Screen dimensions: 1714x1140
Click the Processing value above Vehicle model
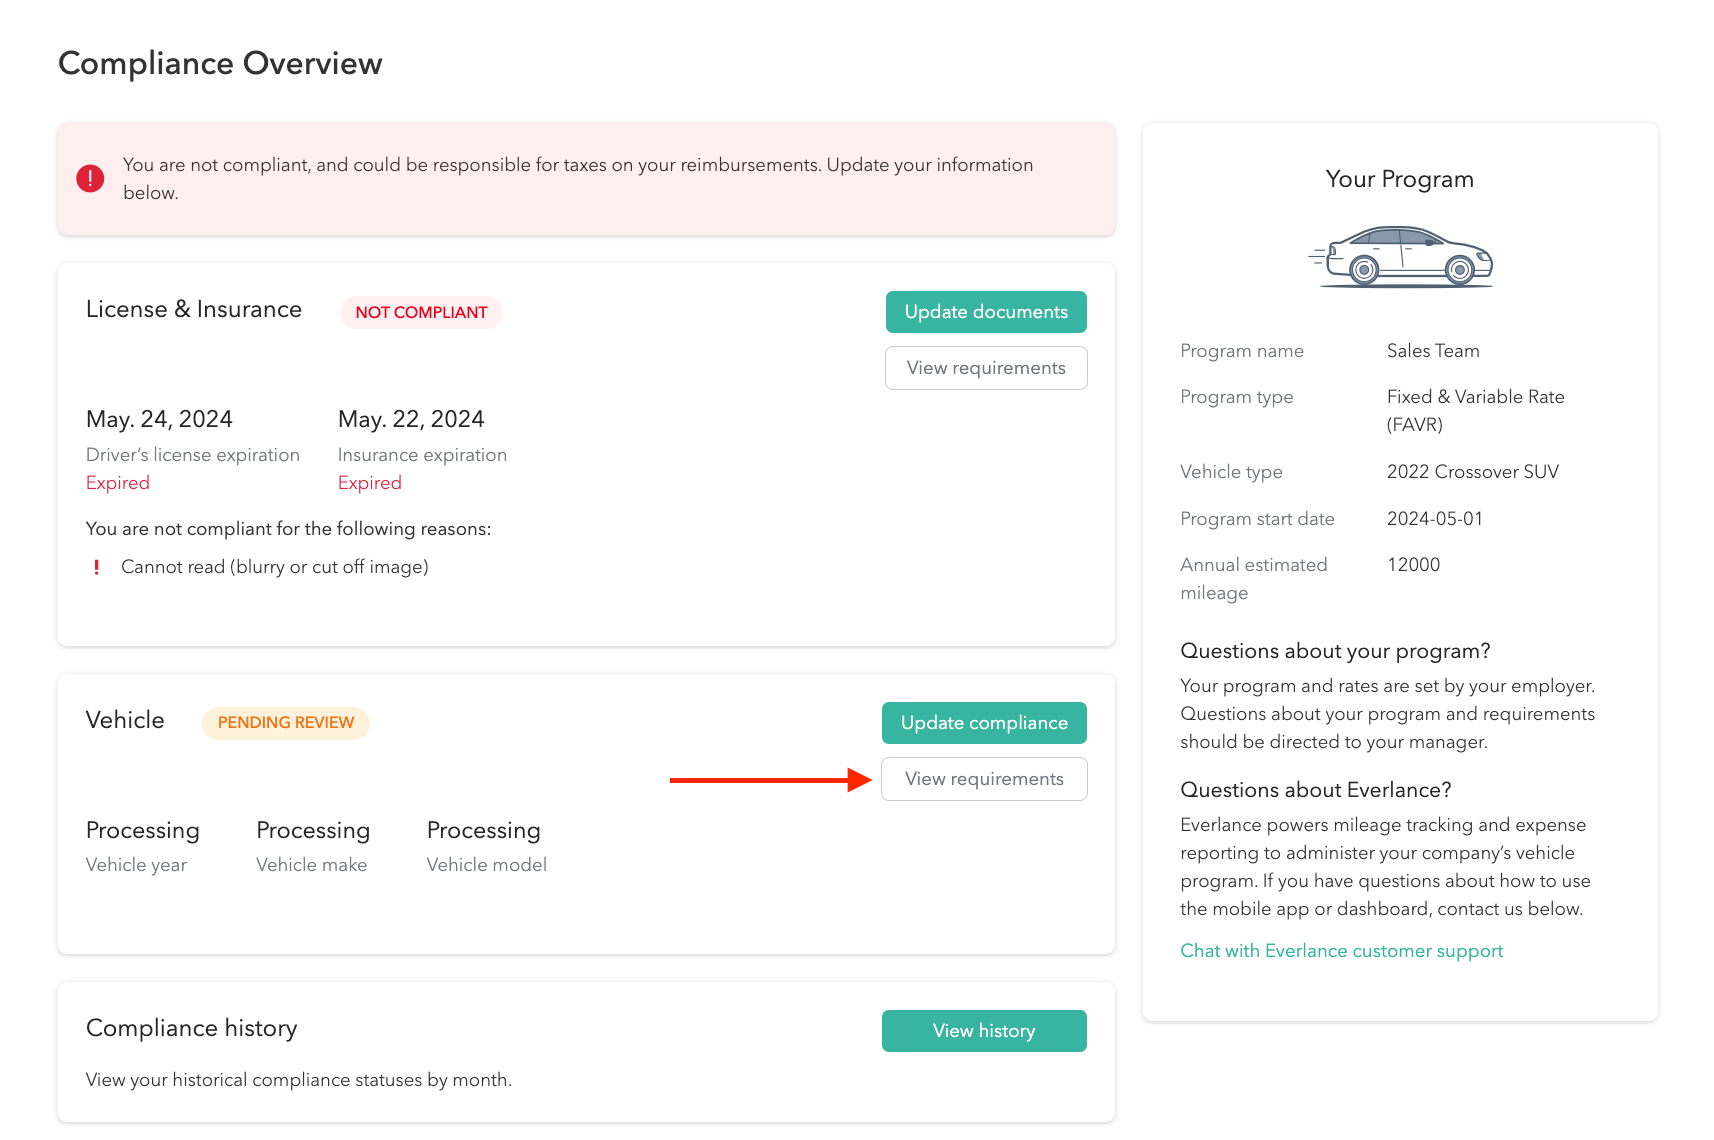[483, 830]
